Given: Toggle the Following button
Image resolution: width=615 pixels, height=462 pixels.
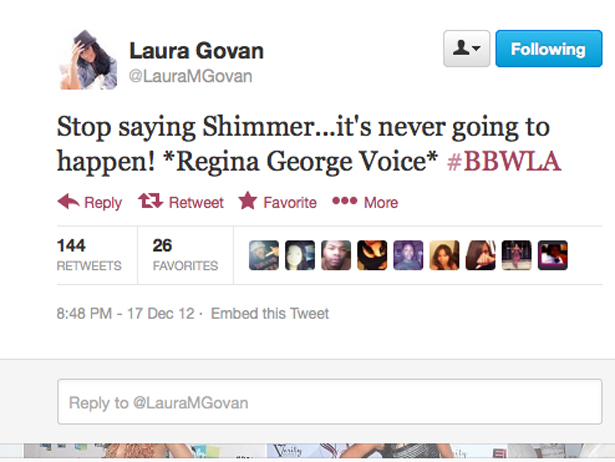Looking at the screenshot, I should point(549,49).
